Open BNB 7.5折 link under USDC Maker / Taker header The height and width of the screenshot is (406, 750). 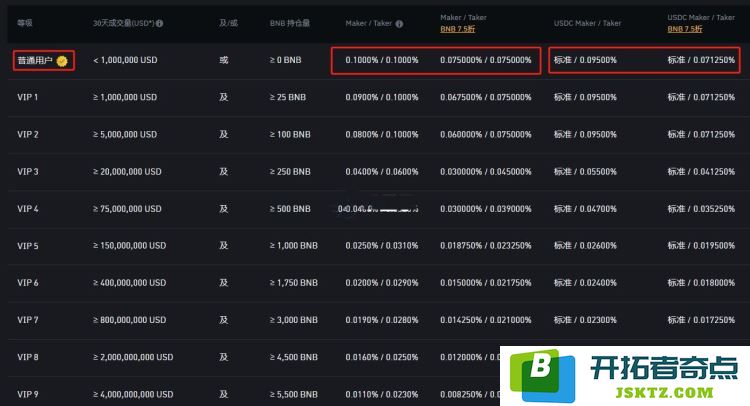pyautogui.click(x=684, y=29)
